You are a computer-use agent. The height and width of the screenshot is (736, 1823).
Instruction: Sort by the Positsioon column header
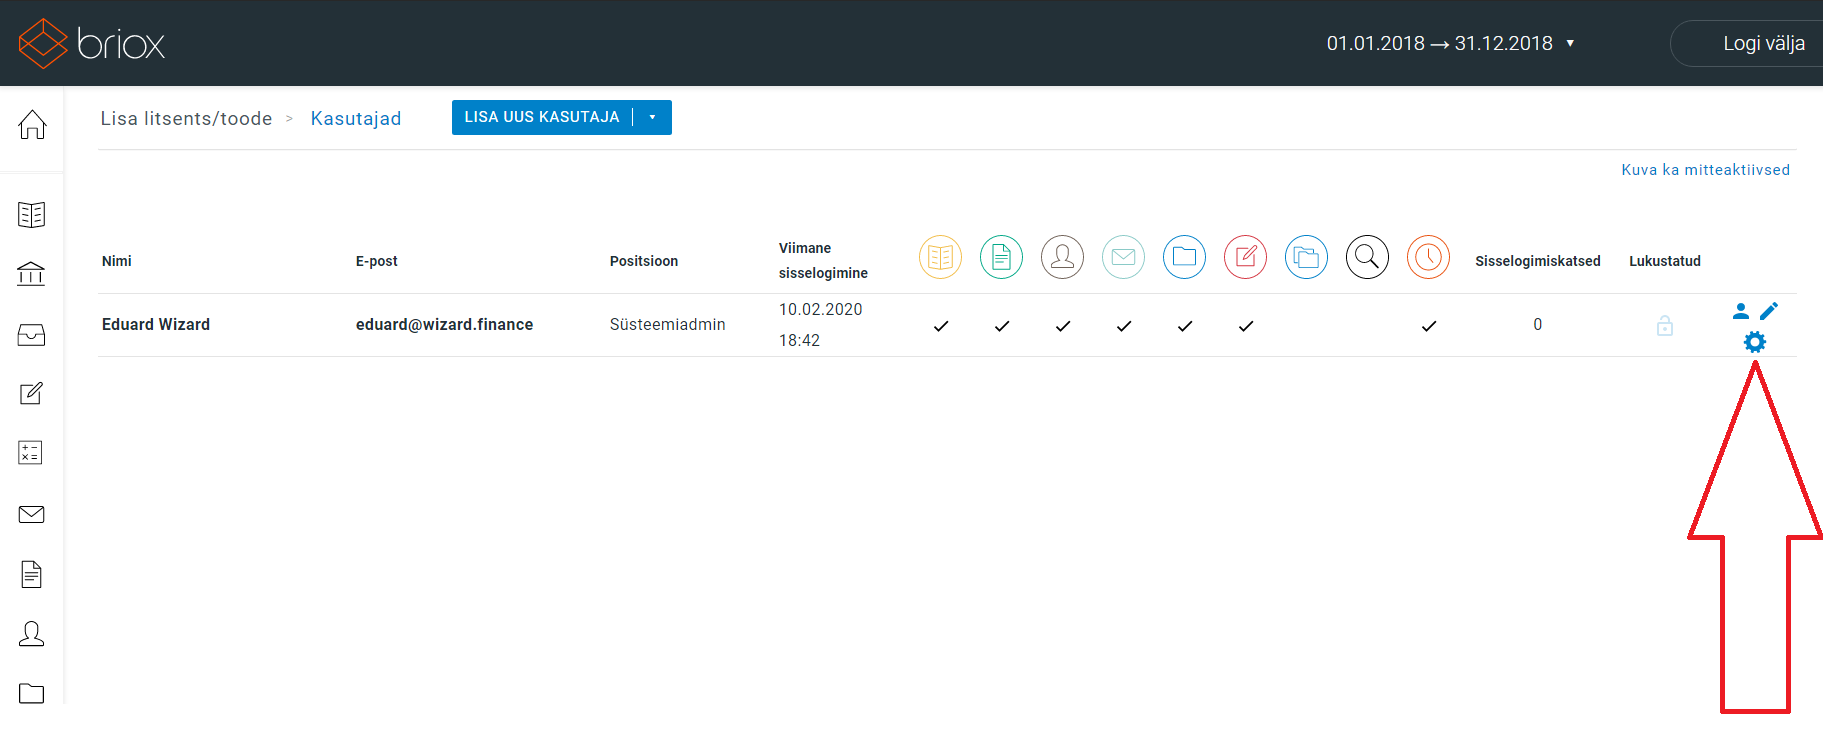pyautogui.click(x=644, y=261)
